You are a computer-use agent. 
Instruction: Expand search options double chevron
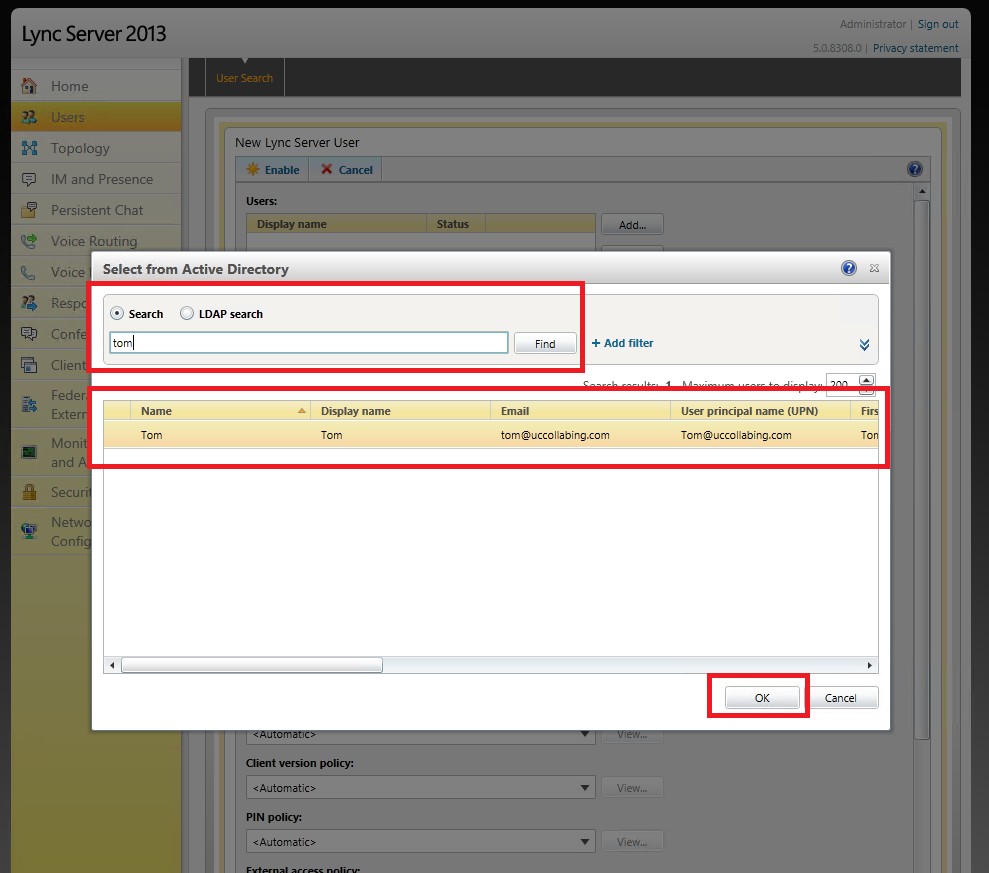pyautogui.click(x=864, y=344)
